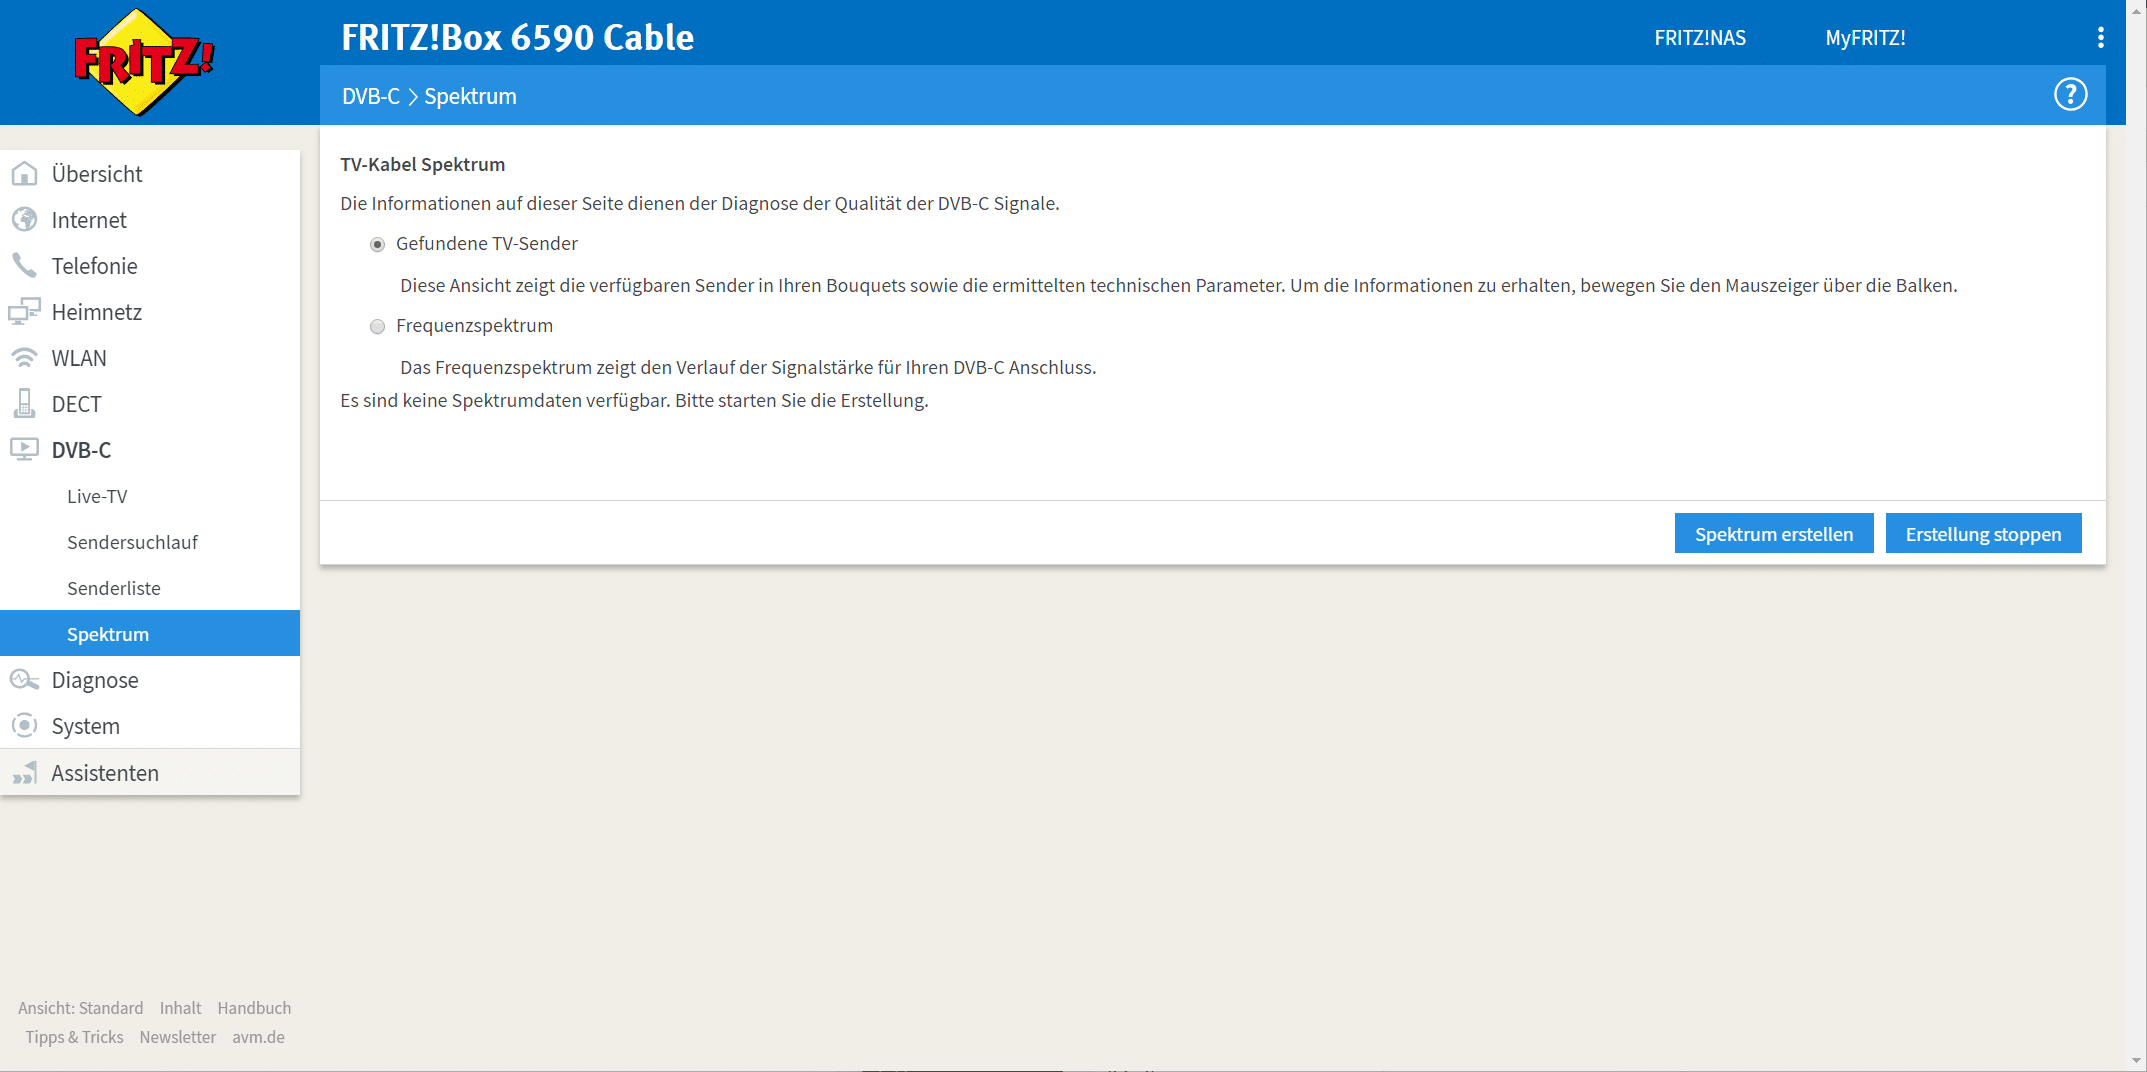Click the FRITZ! logo
This screenshot has width=2147, height=1072.
(144, 62)
